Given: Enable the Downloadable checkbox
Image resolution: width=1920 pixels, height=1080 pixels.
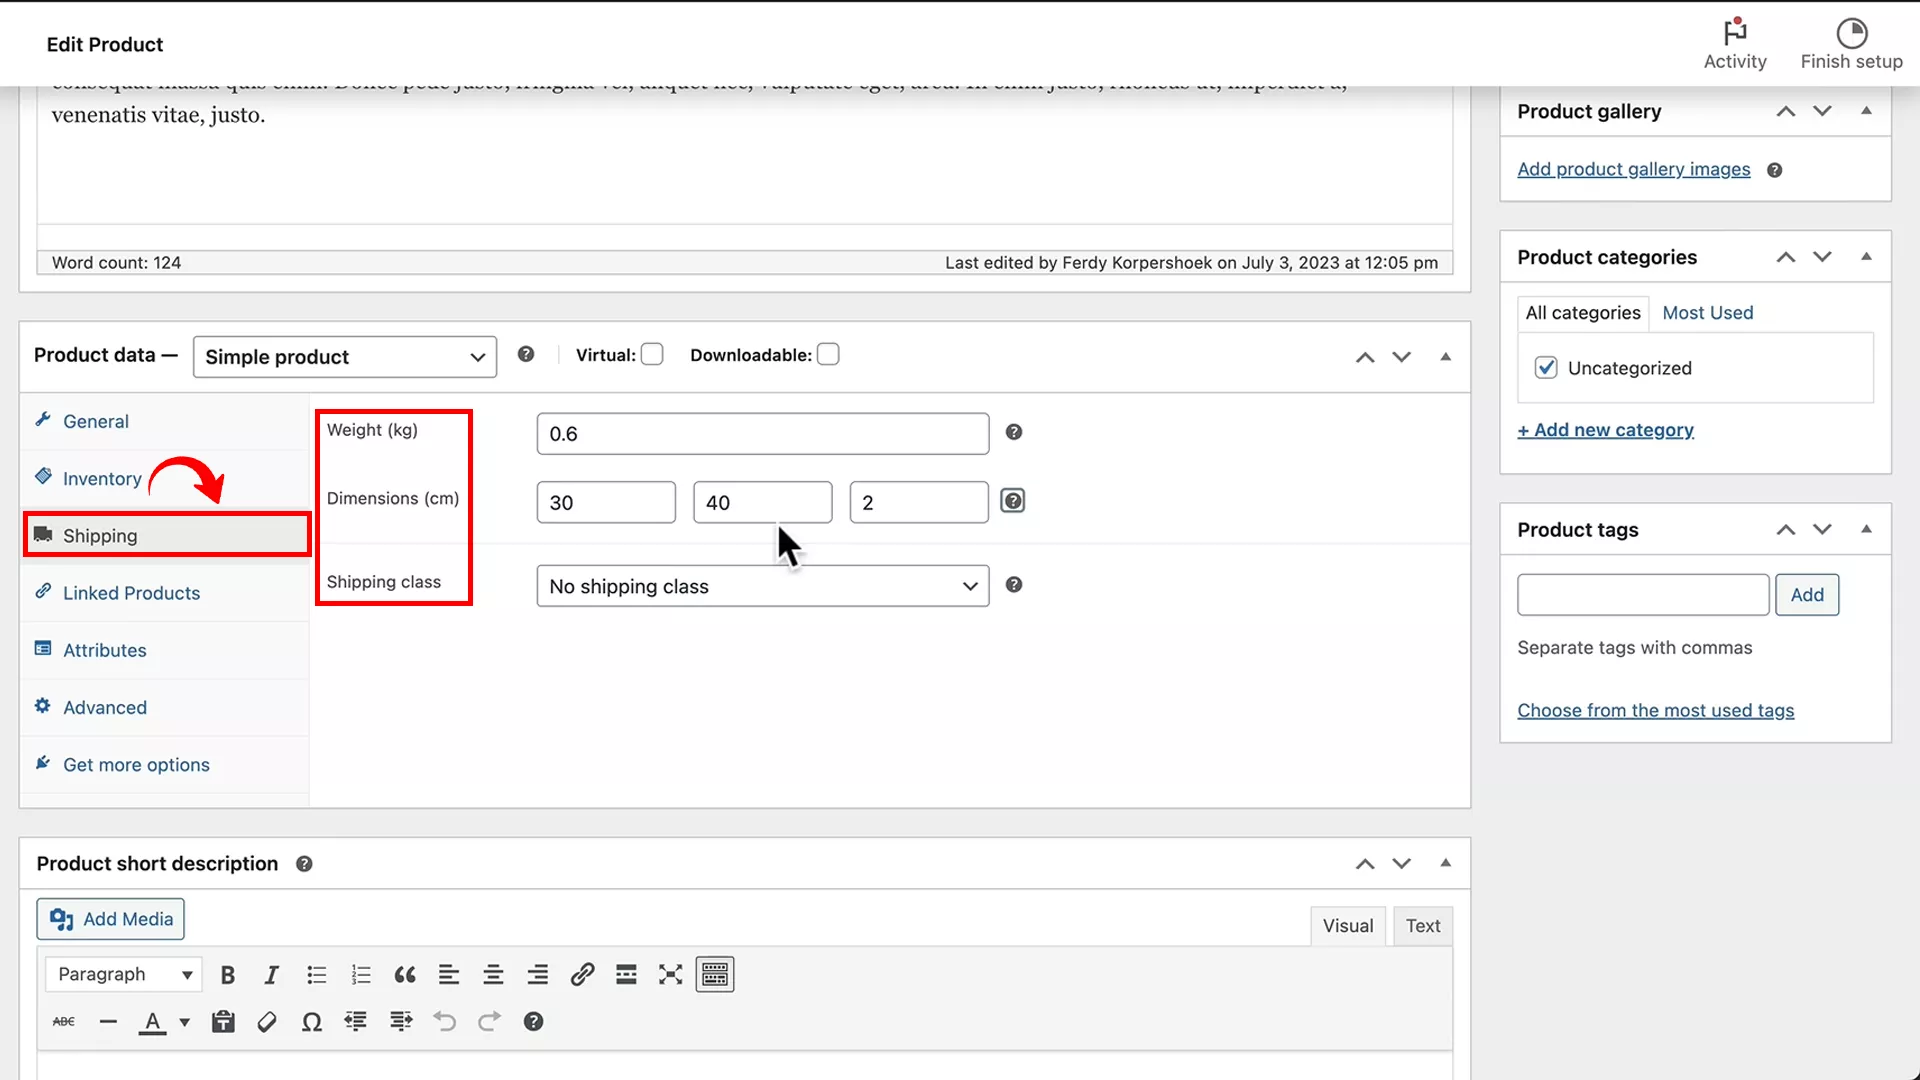Looking at the screenshot, I should tap(828, 353).
